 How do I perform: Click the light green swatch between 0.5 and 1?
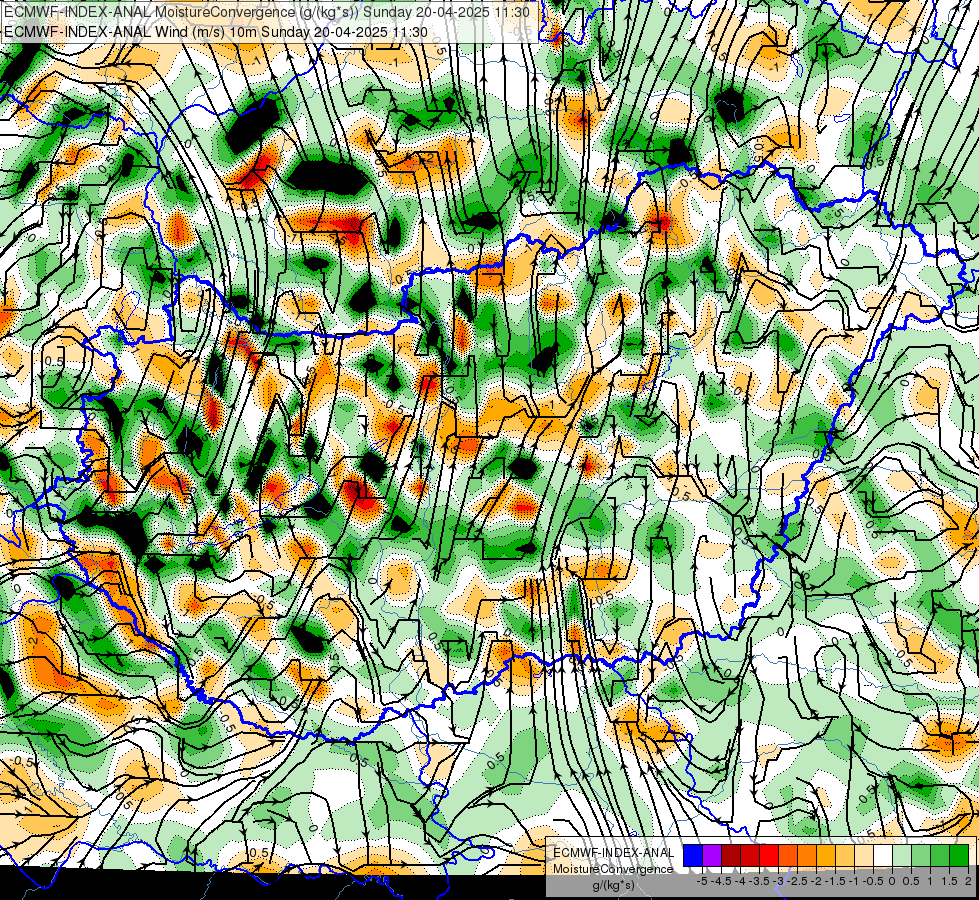[x=921, y=855]
